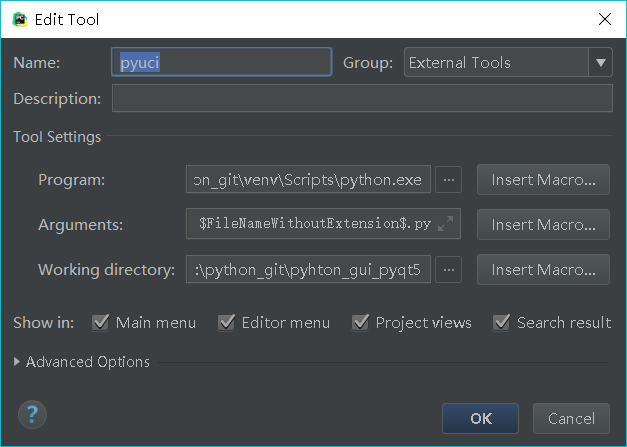Screen dimensions: 627x447
Task: Click the empty Description field
Action: click(x=362, y=99)
